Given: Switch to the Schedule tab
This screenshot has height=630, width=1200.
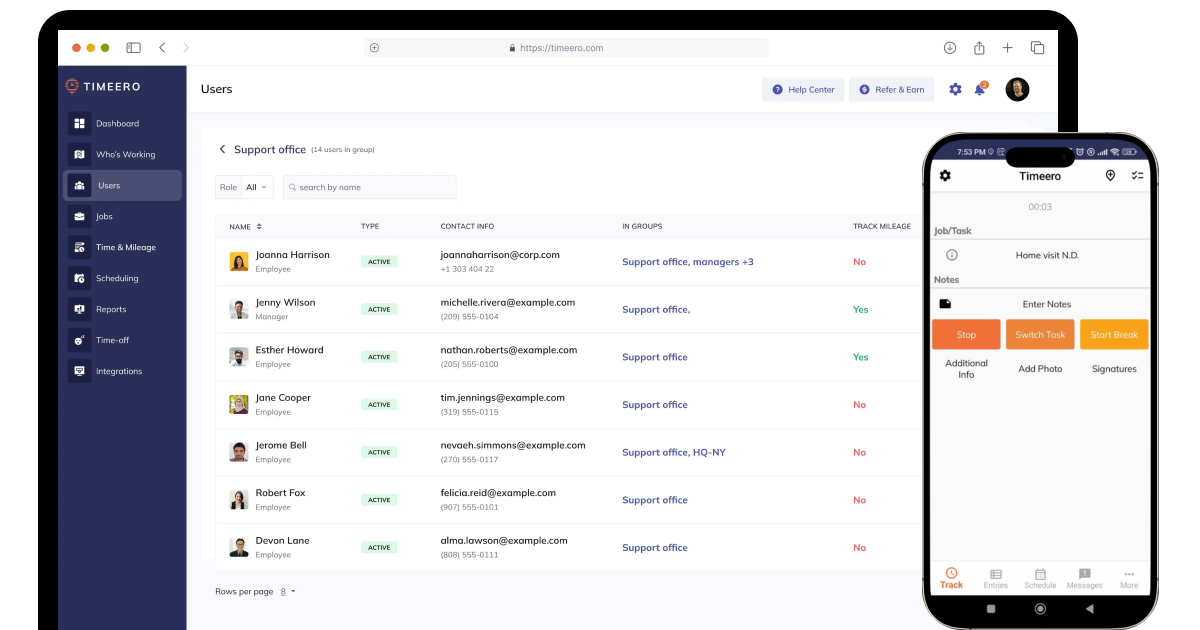Looking at the screenshot, I should tap(1040, 579).
